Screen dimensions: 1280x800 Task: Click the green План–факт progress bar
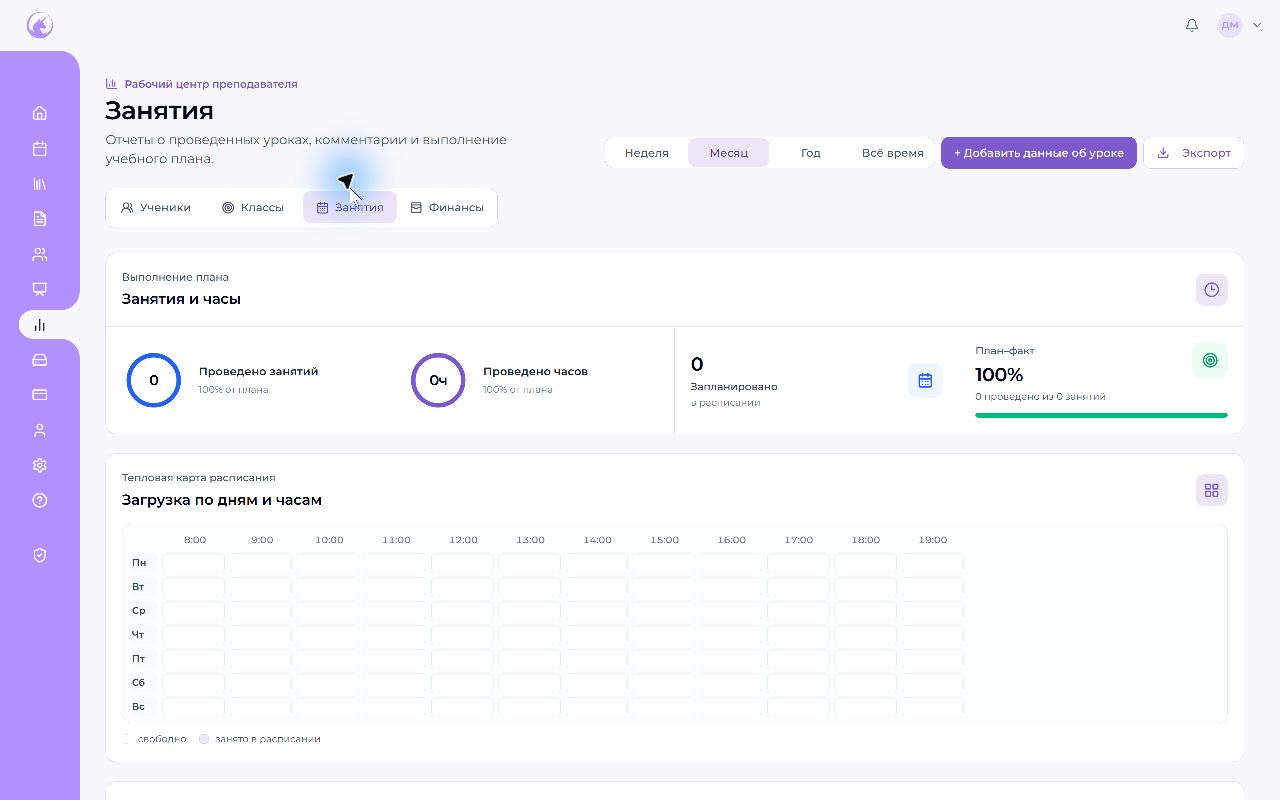(1101, 415)
